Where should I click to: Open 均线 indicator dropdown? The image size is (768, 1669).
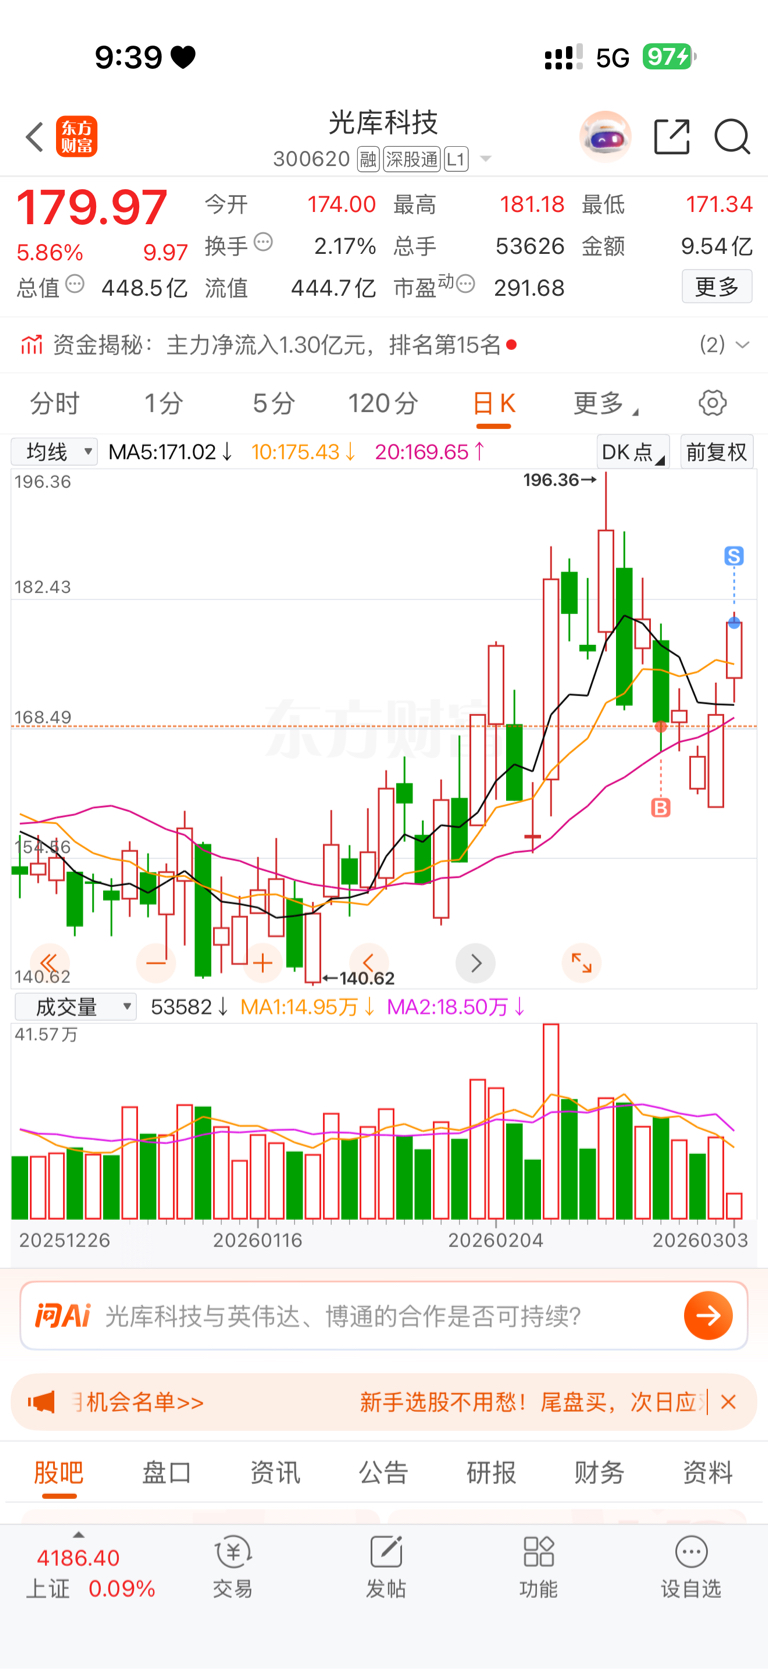click(x=54, y=452)
